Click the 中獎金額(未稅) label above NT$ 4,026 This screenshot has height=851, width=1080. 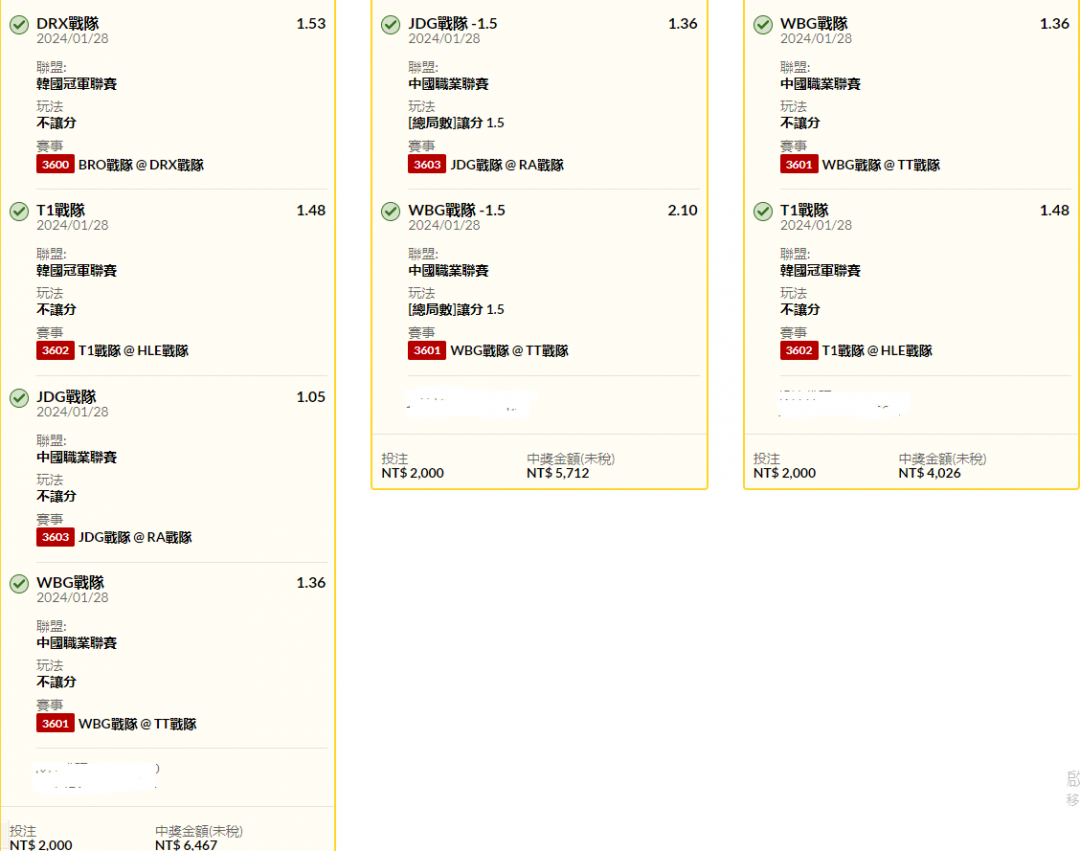pos(942,459)
